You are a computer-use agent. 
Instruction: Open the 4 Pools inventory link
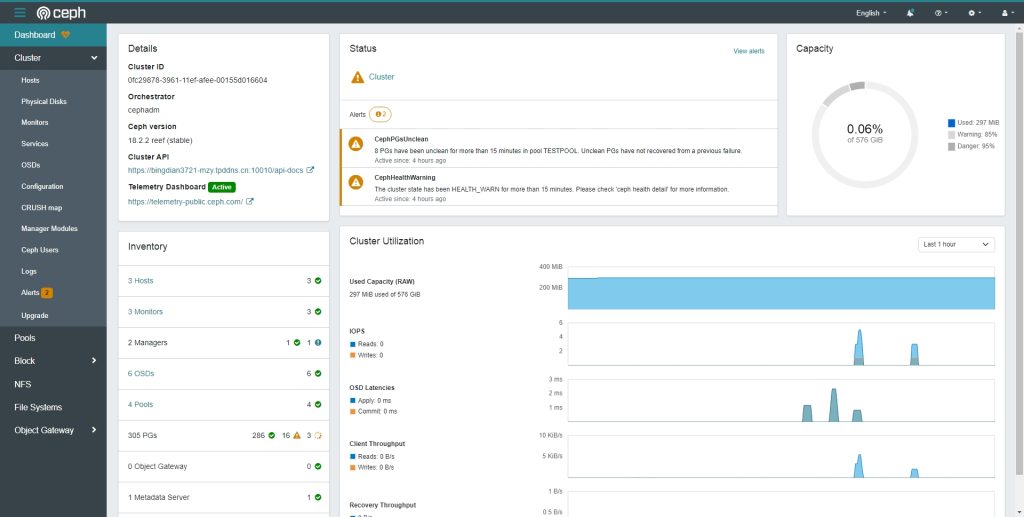(140, 405)
